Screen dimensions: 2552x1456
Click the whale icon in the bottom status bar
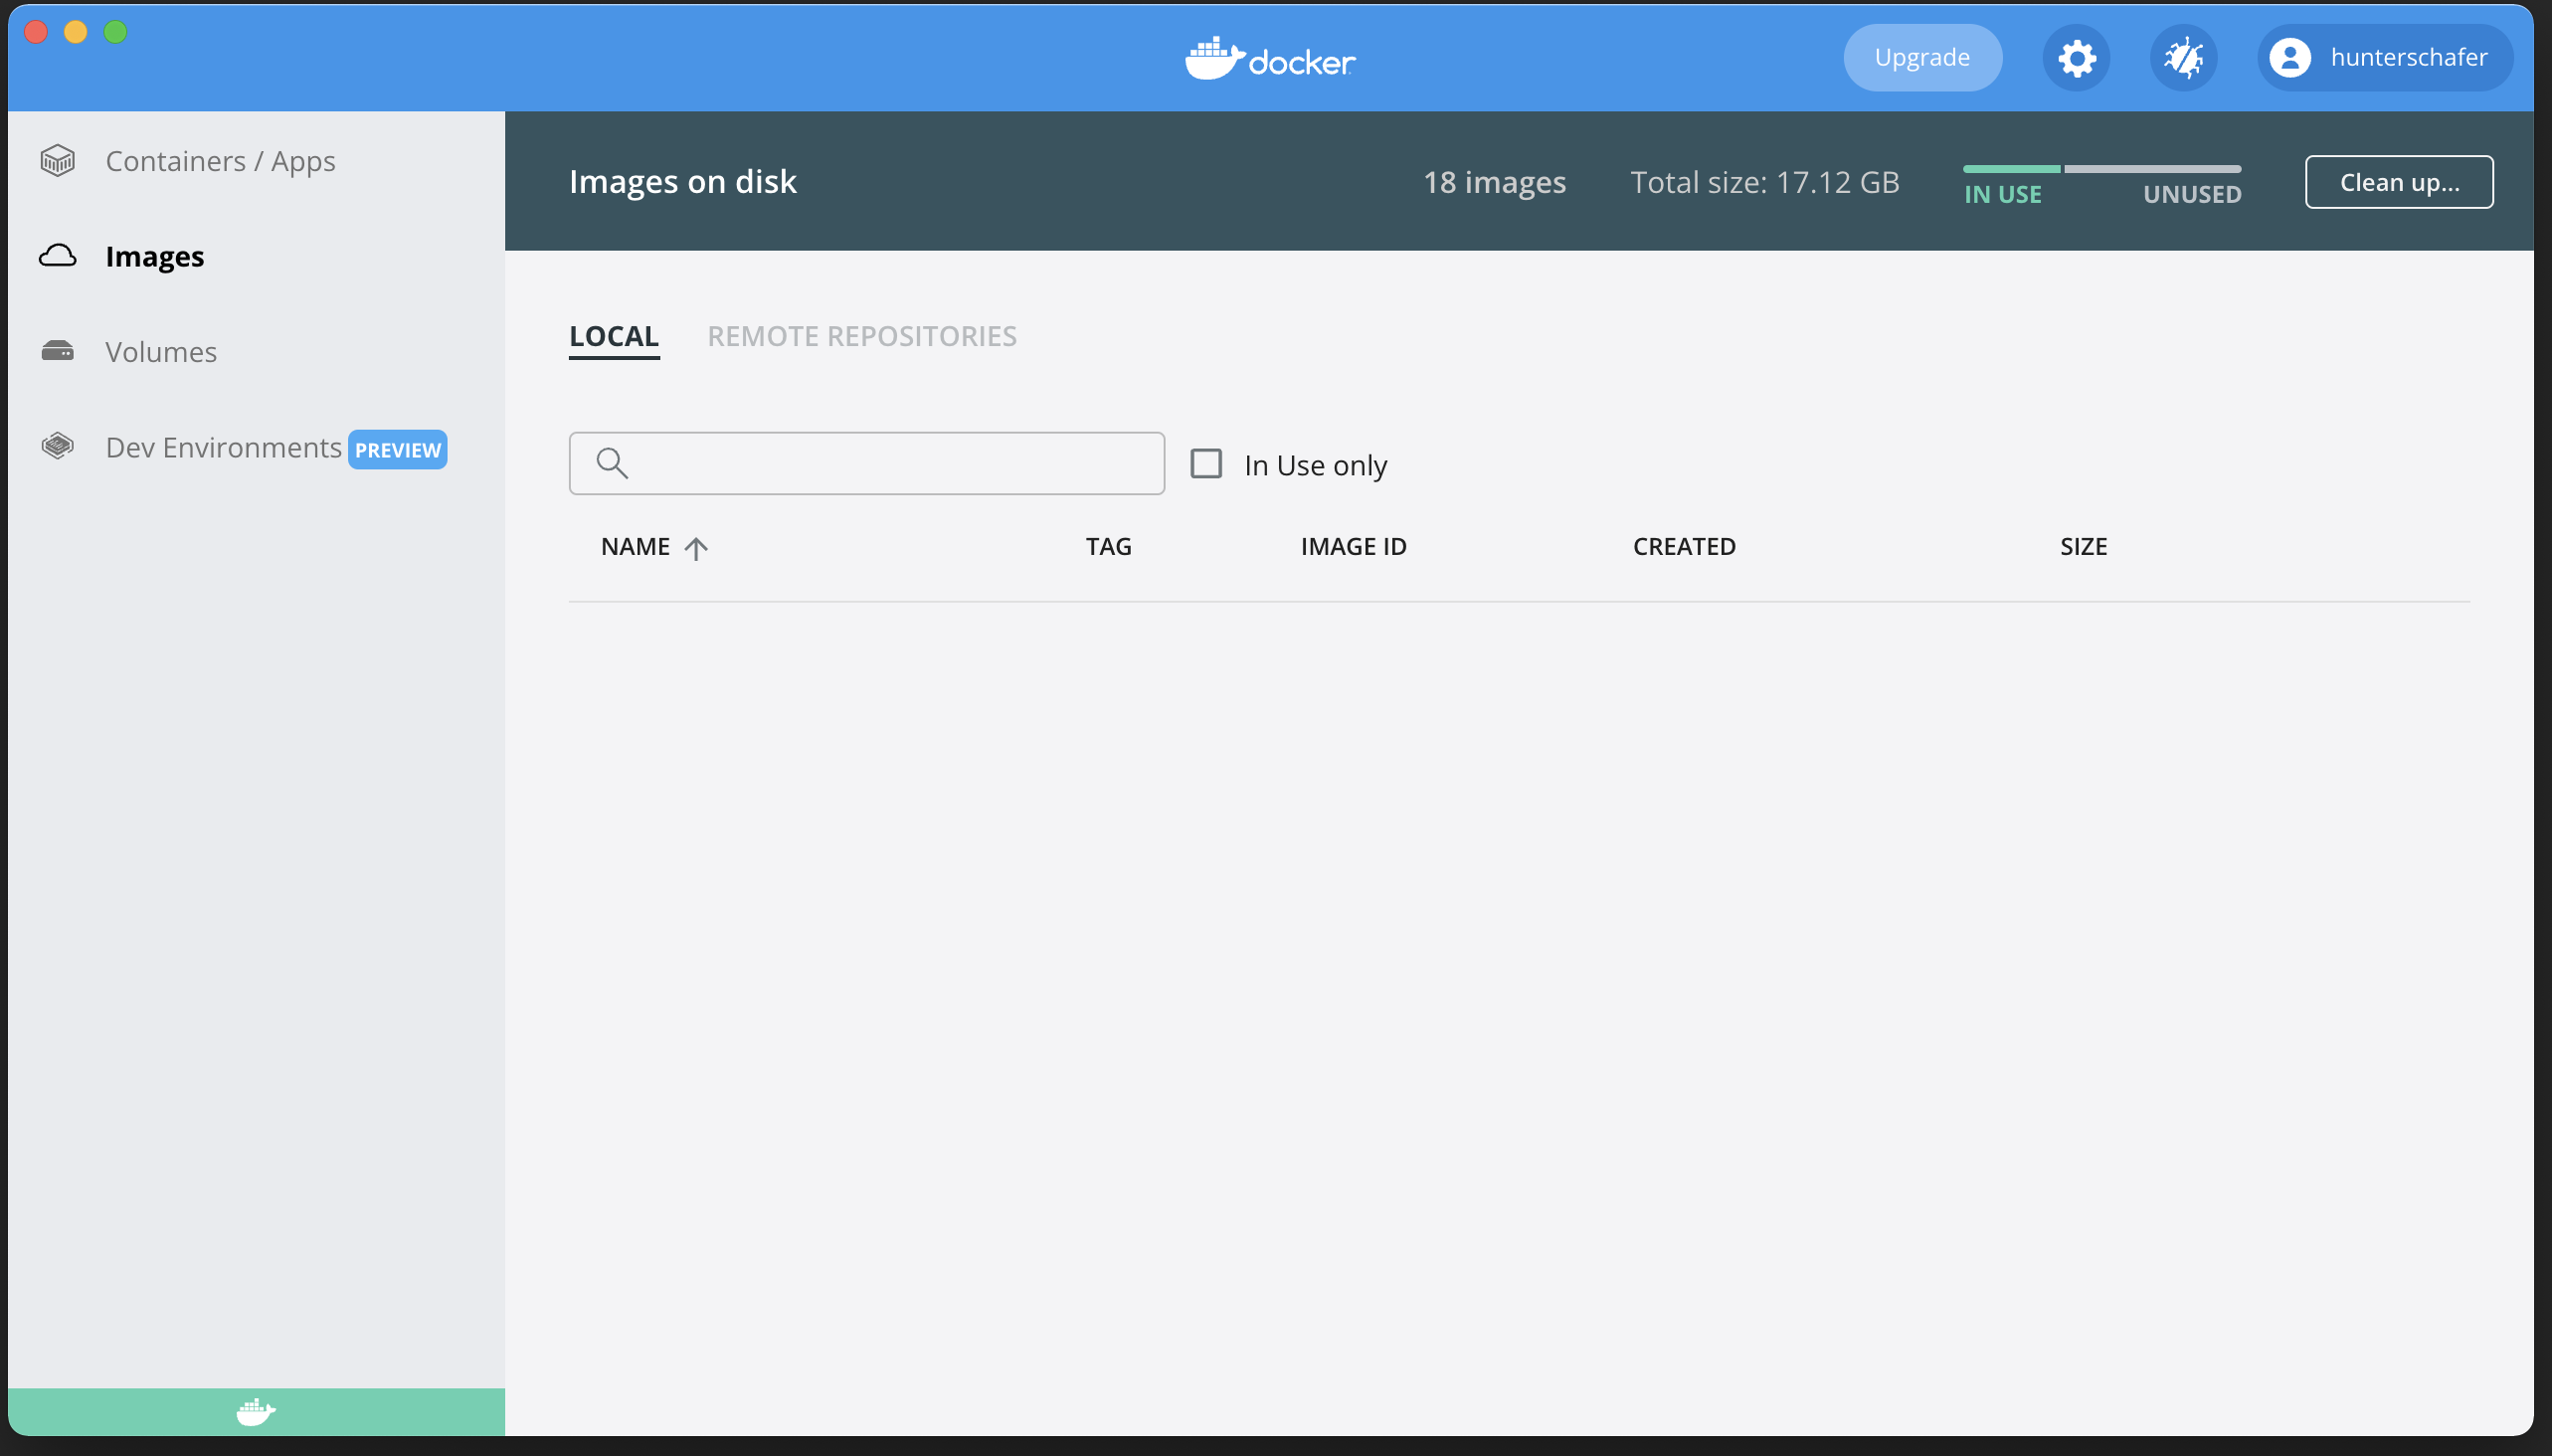(x=256, y=1411)
